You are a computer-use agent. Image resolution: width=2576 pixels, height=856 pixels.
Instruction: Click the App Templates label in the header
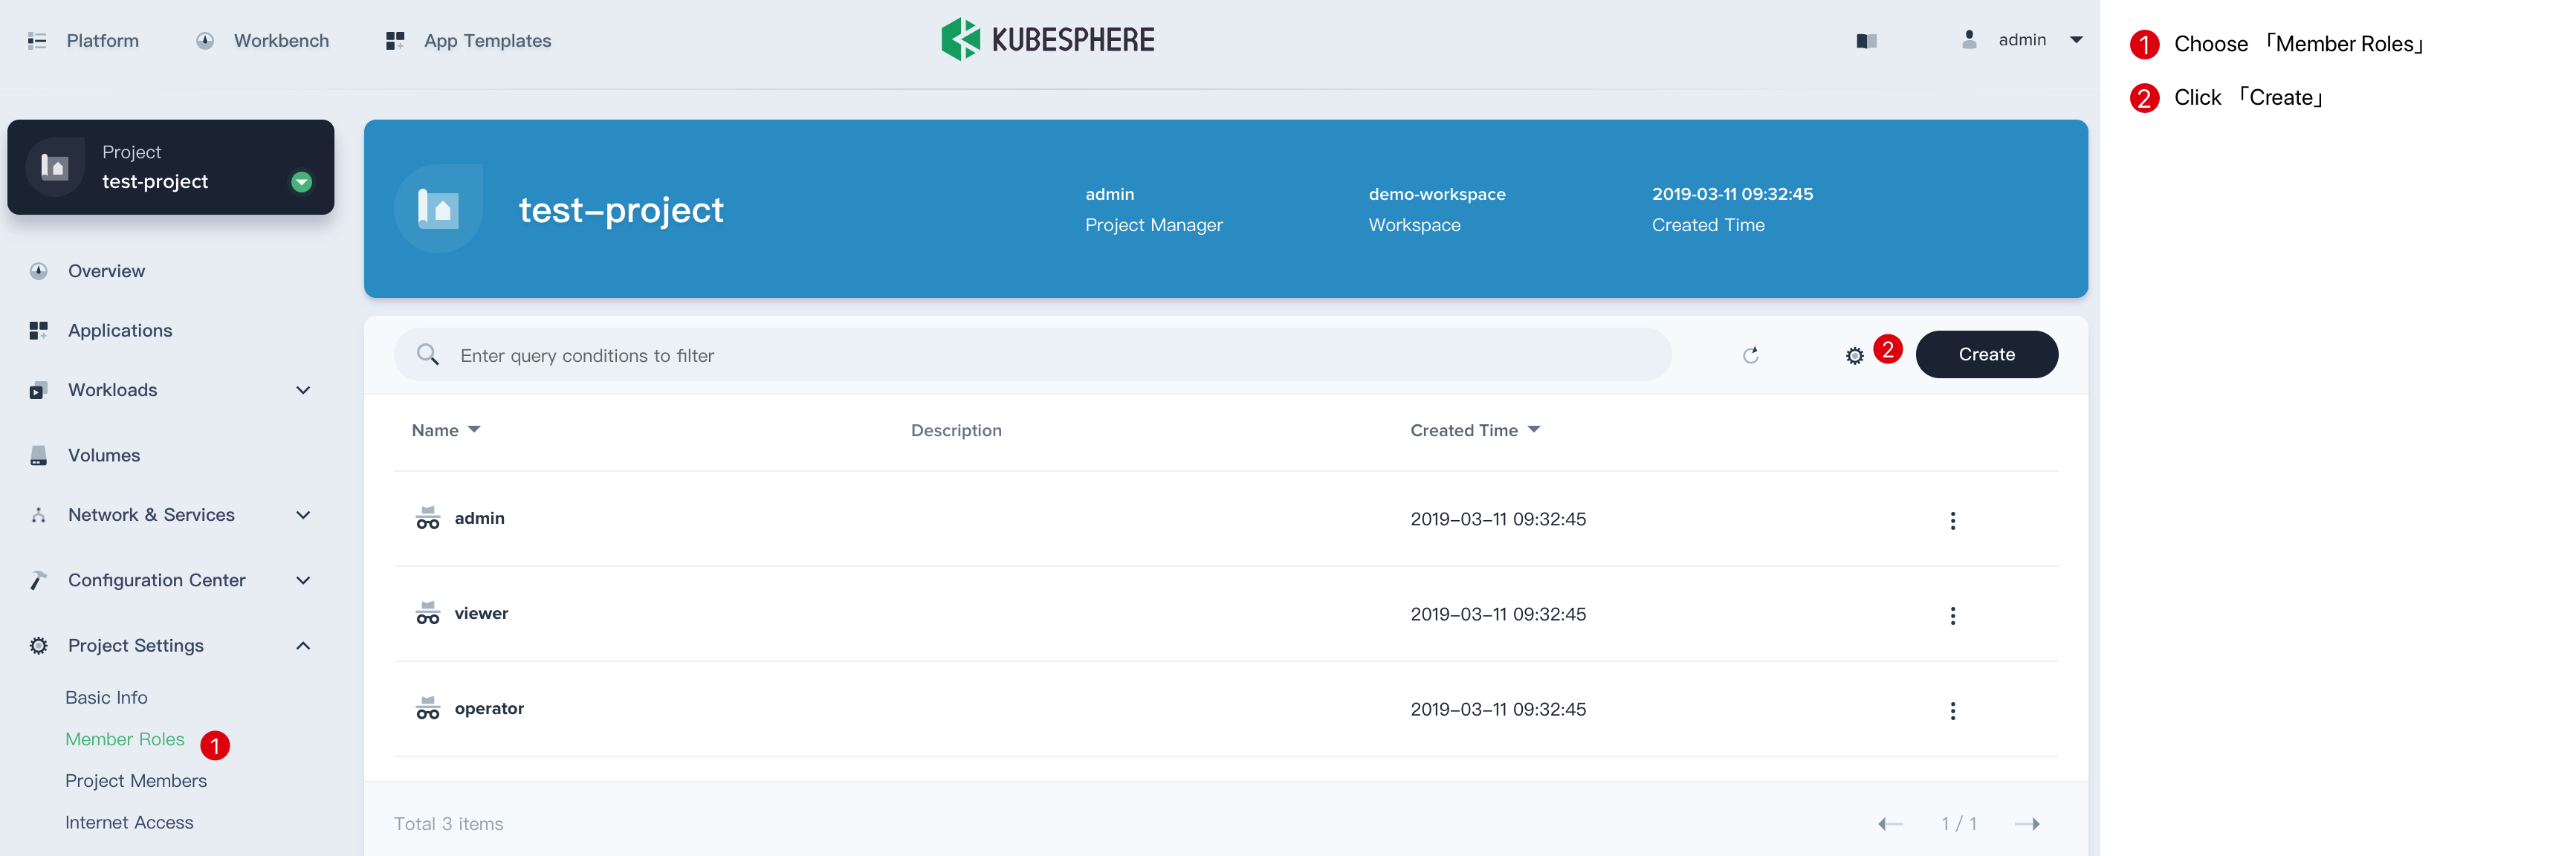tap(487, 41)
